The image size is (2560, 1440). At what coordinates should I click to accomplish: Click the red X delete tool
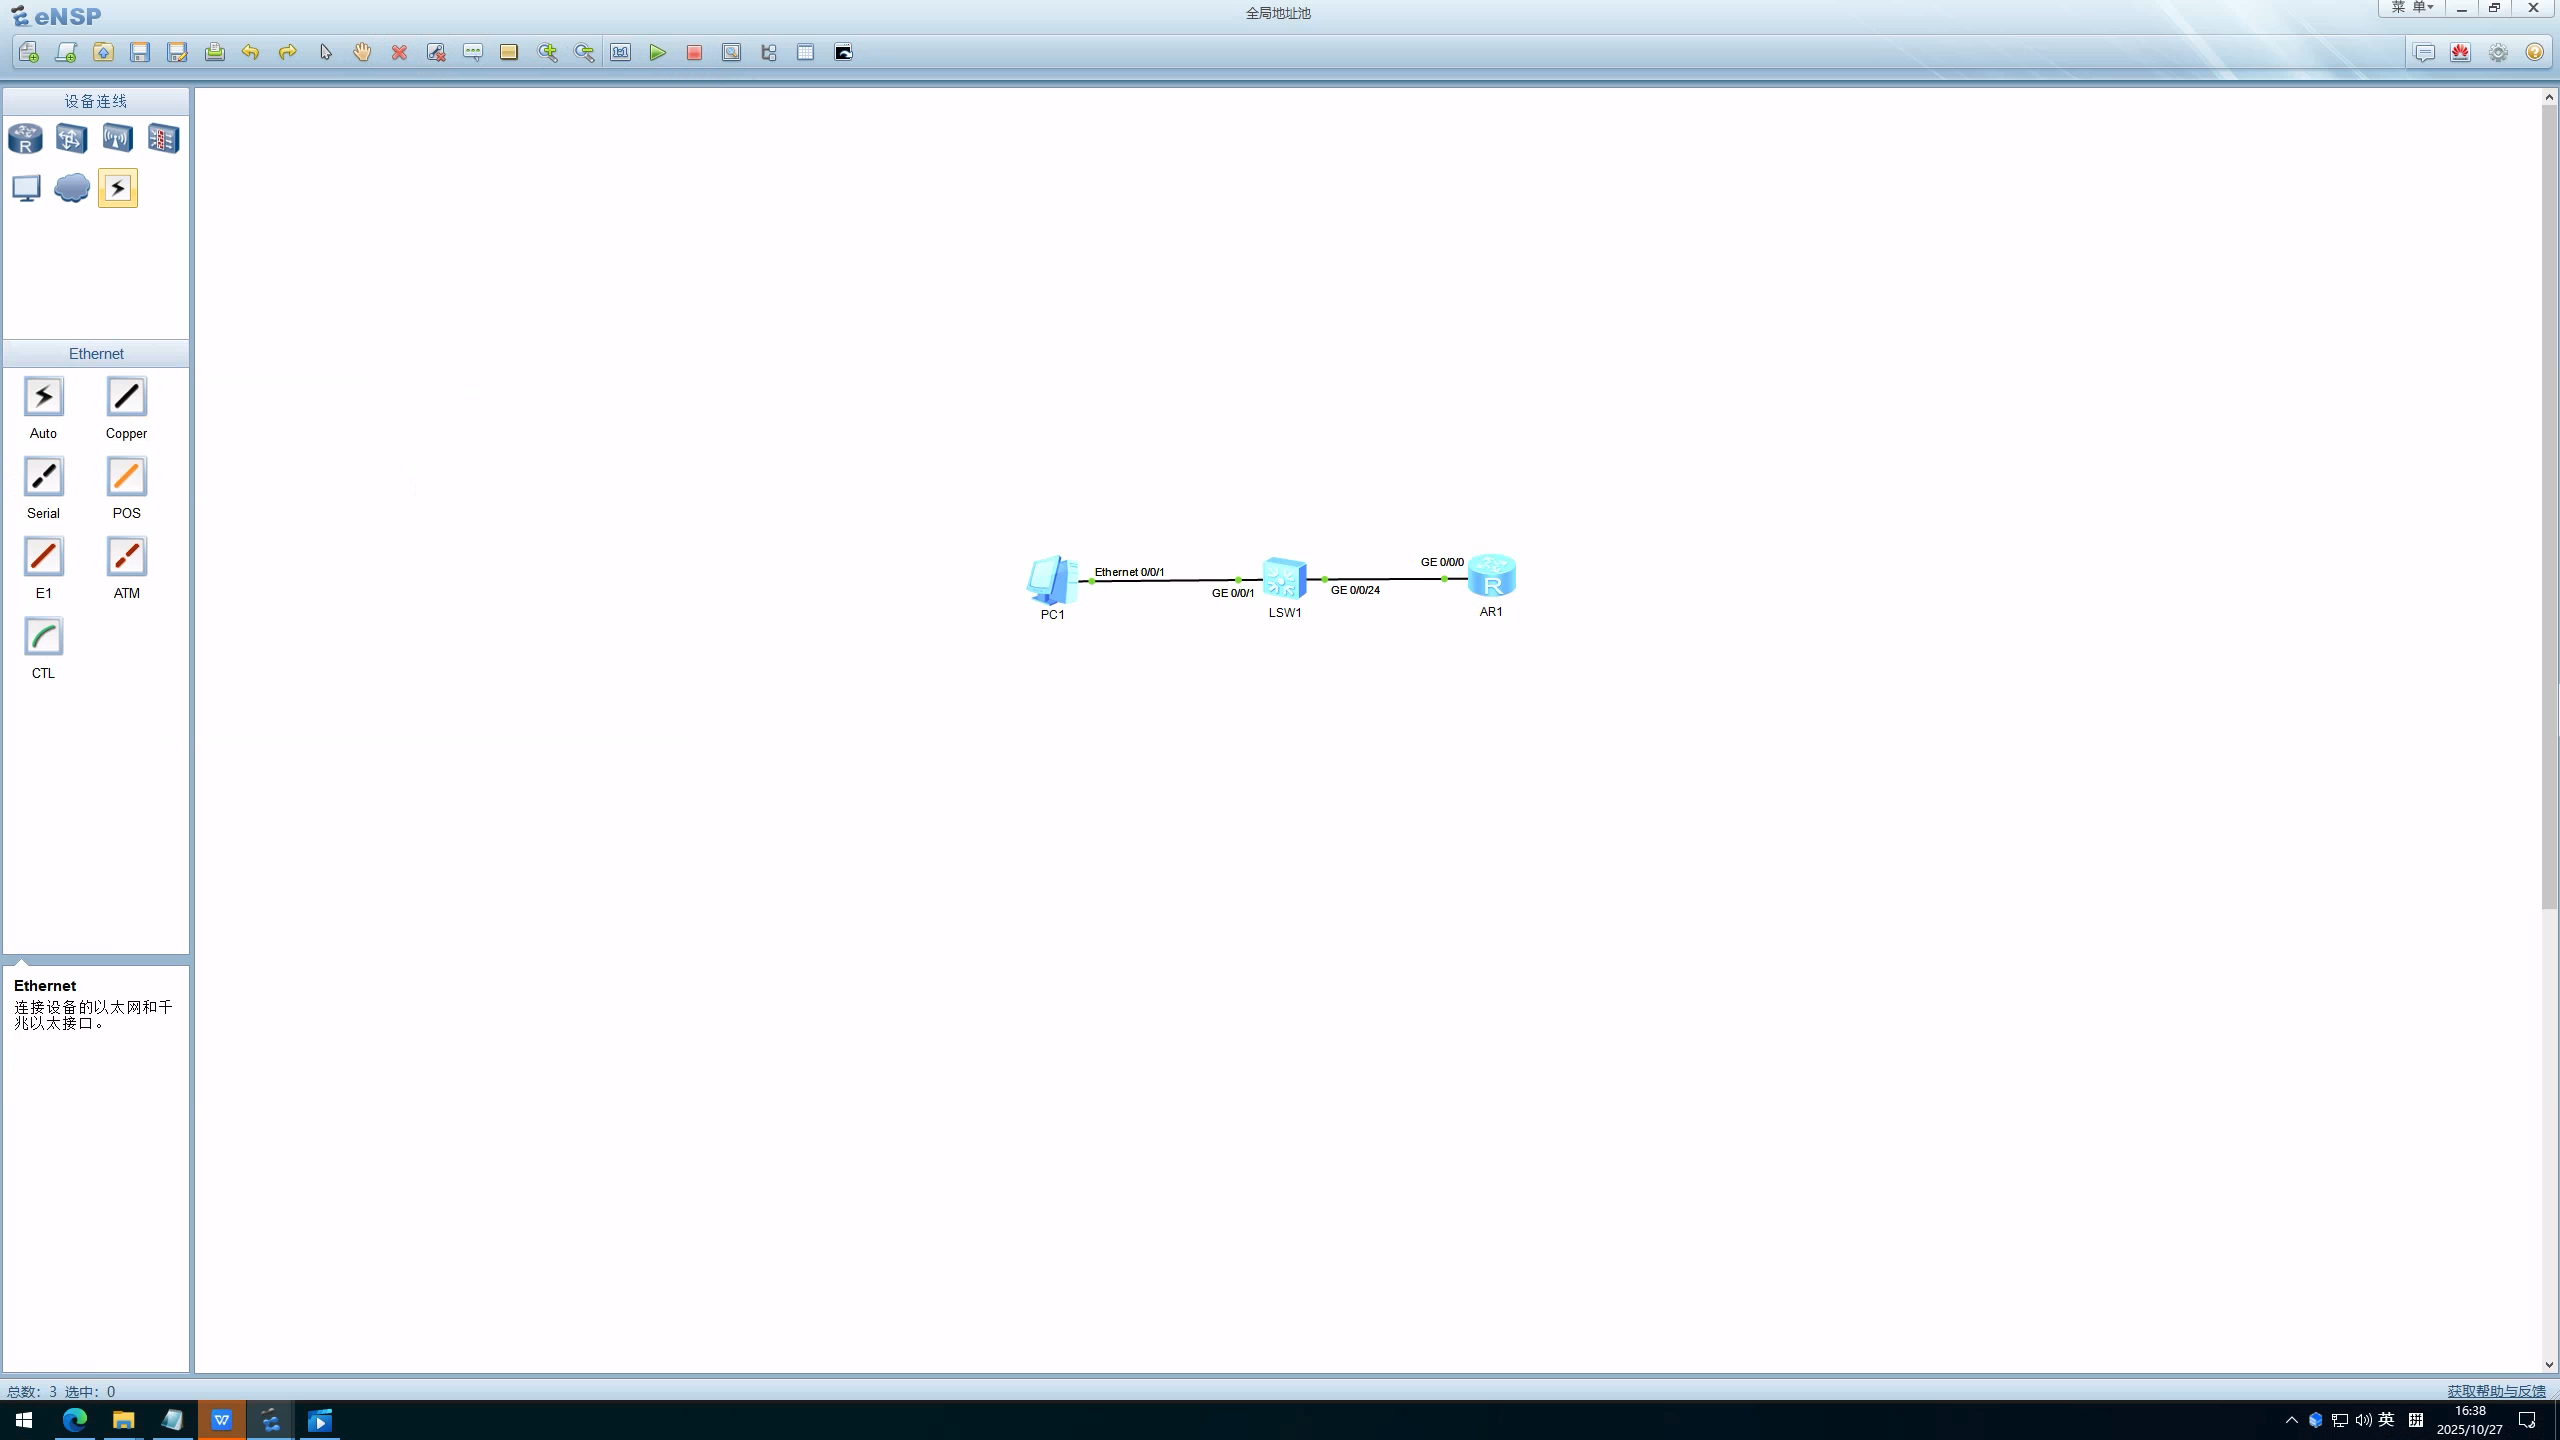[x=399, y=53]
